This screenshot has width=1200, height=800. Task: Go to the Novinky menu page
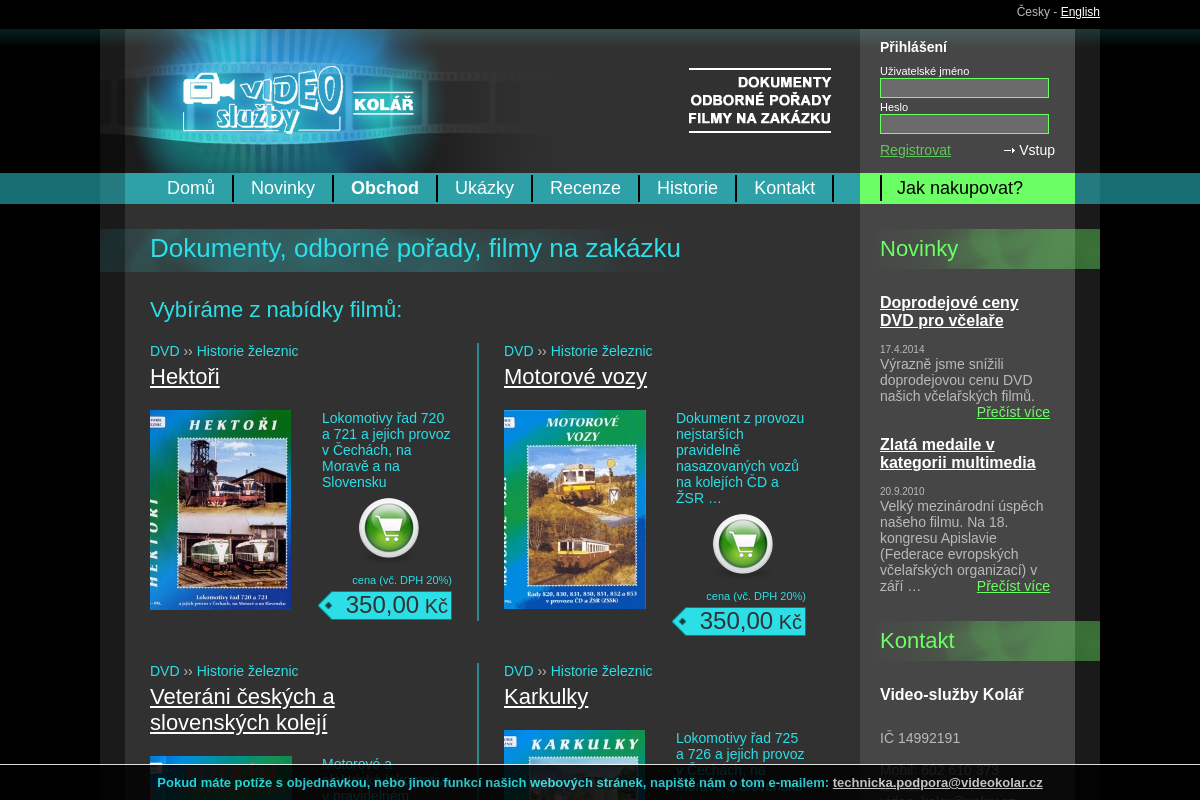point(283,188)
